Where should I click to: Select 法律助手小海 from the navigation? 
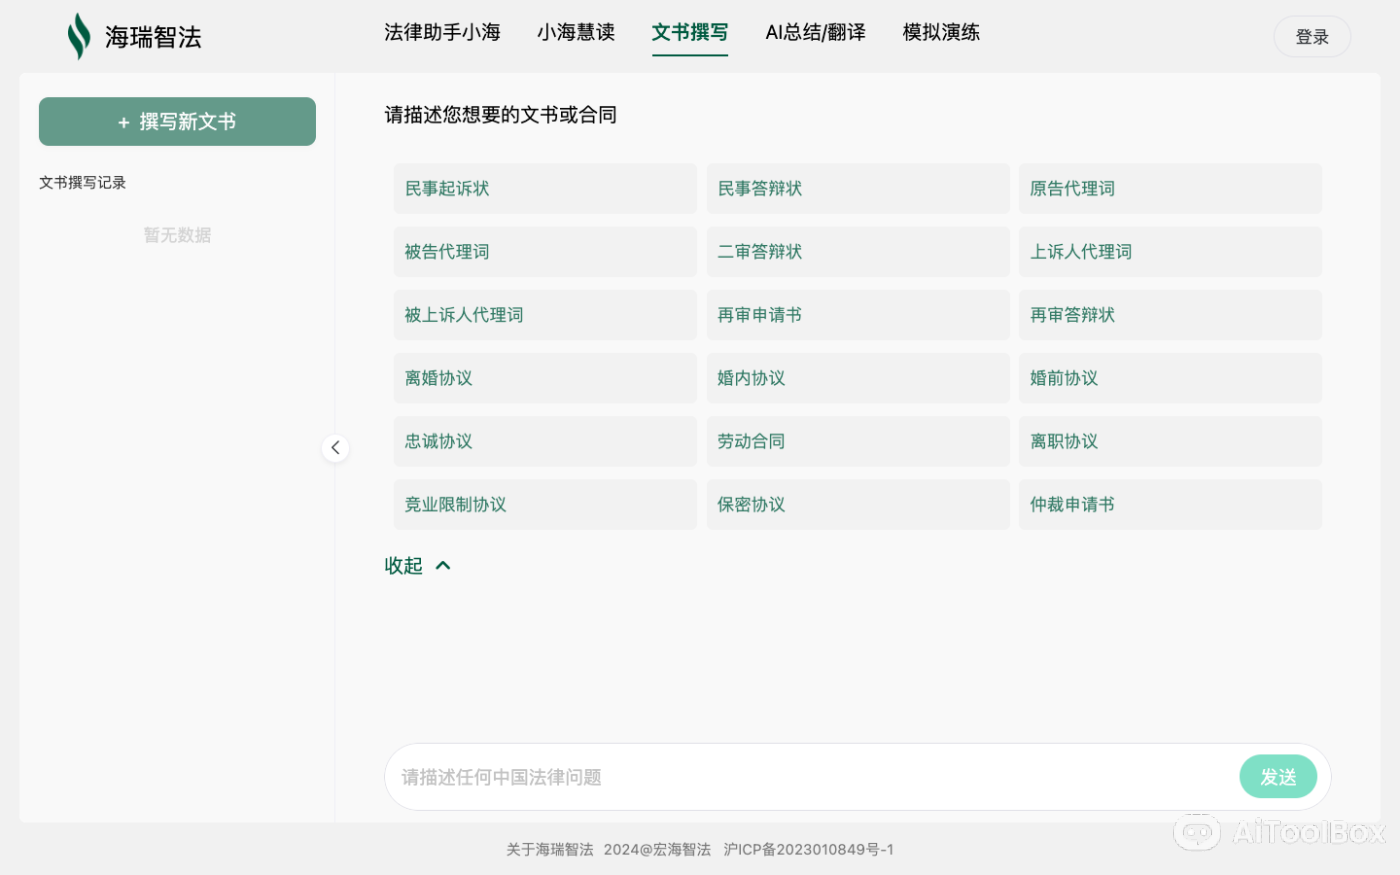tap(442, 32)
